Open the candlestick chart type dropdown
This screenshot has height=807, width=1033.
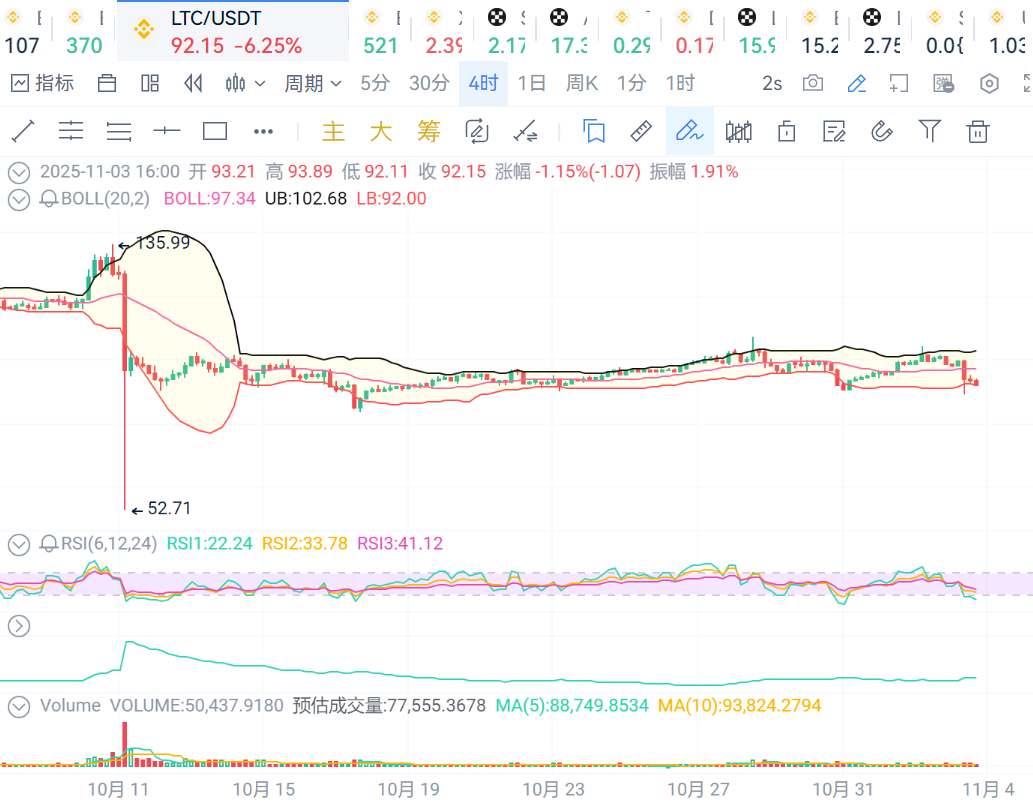click(246, 84)
